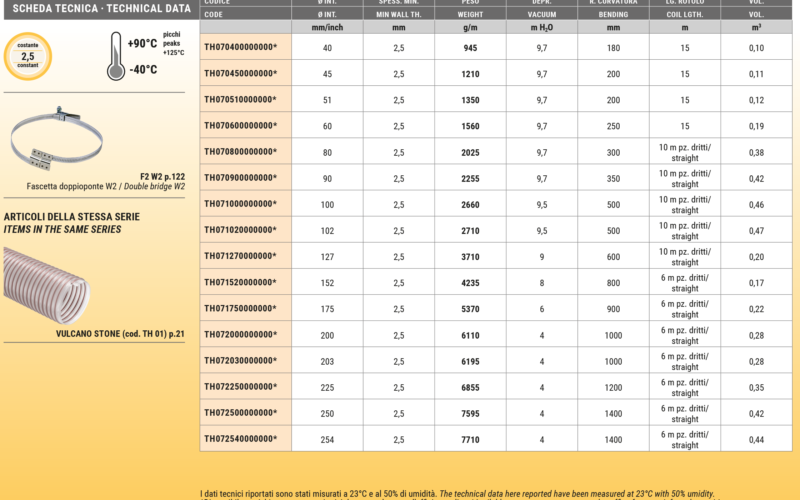Click product code TH071270000000*
800x500 pixels.
tap(240, 256)
